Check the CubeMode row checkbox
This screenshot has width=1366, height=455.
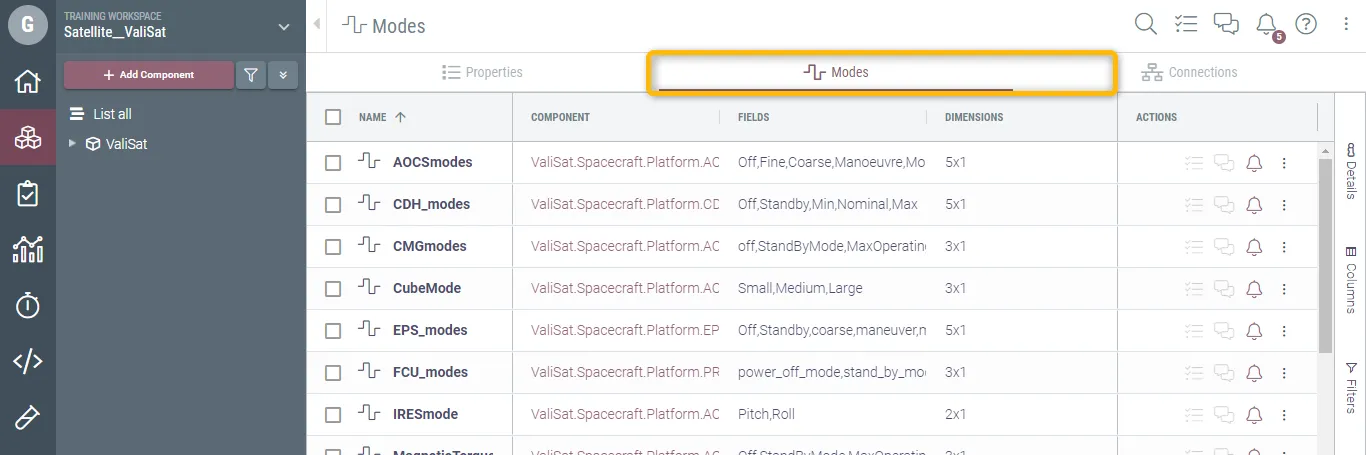click(x=333, y=289)
